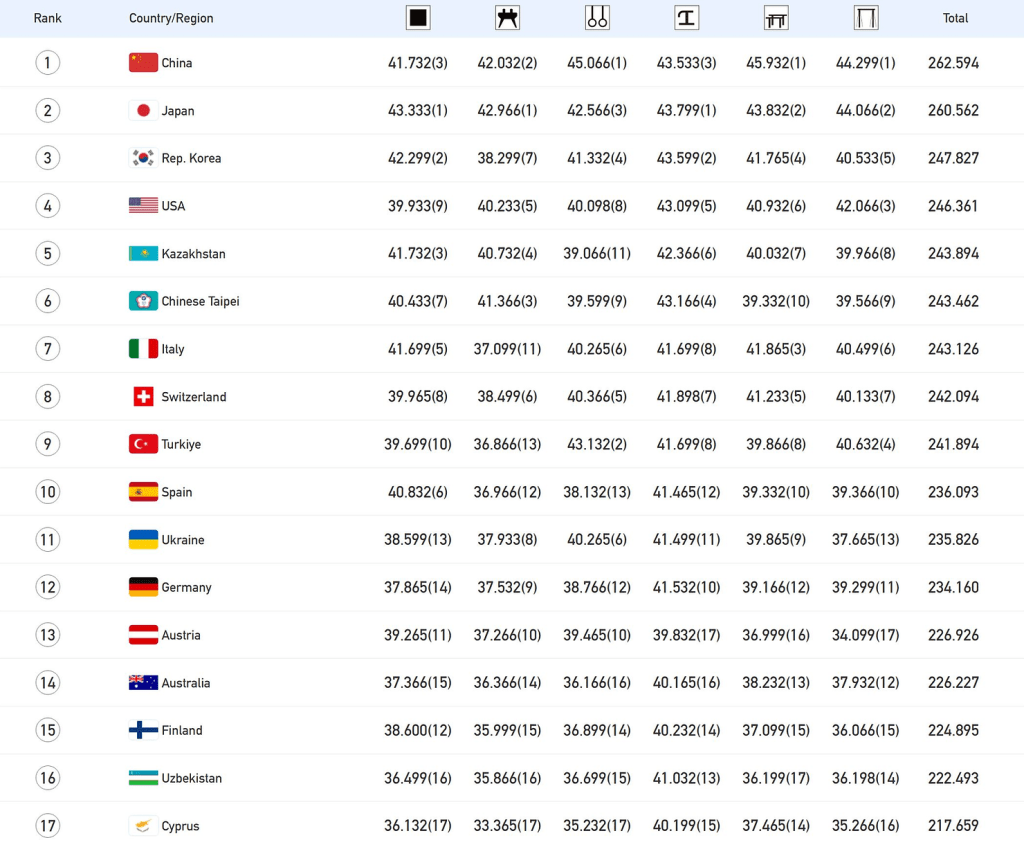This screenshot has width=1024, height=849.
Task: Select the Switzerland flag icon
Action: (x=143, y=397)
